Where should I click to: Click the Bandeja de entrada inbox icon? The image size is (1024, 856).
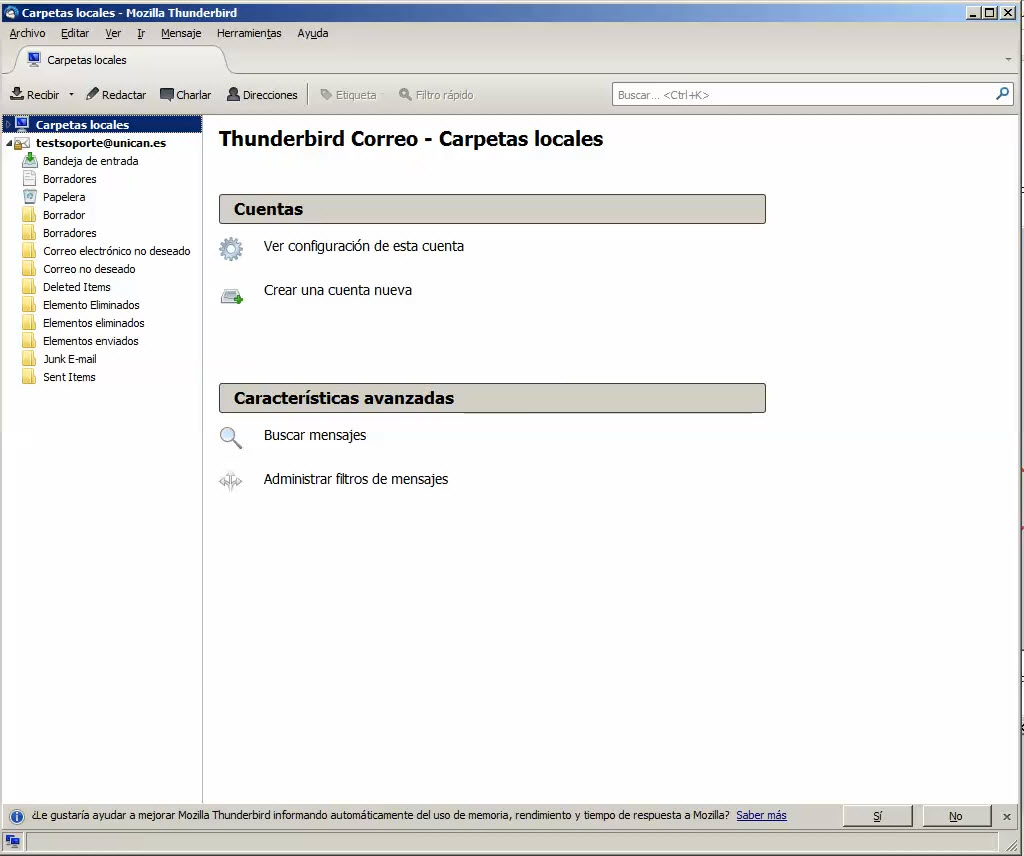[29, 161]
